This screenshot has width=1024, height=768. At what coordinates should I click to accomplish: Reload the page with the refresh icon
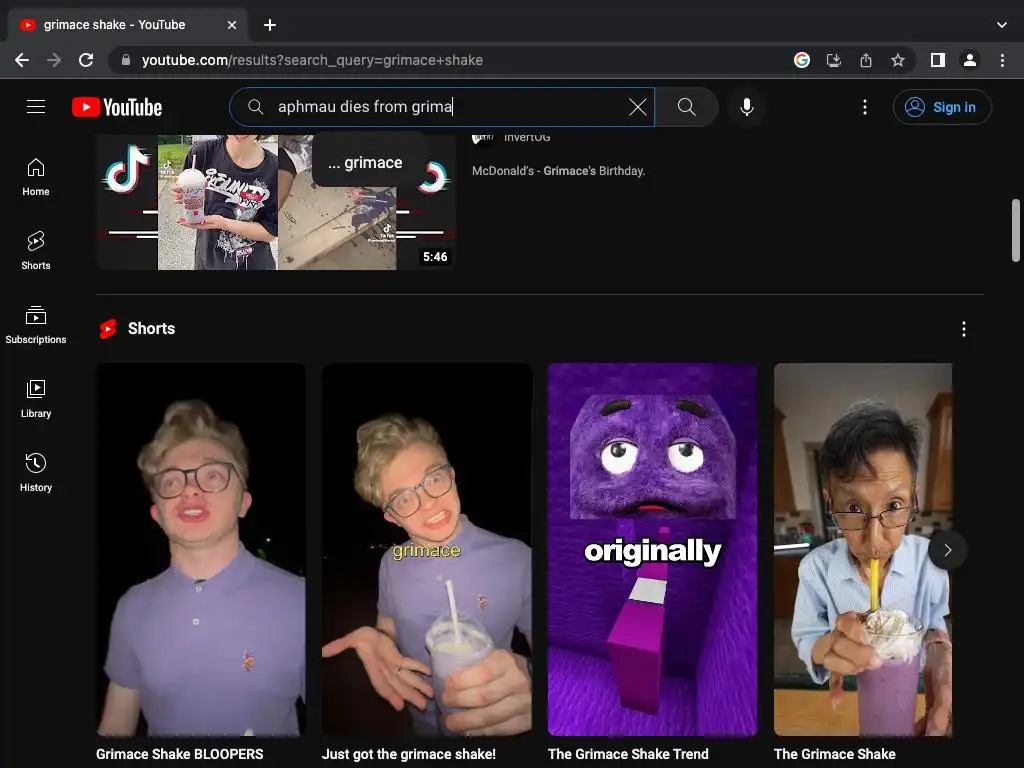click(86, 60)
